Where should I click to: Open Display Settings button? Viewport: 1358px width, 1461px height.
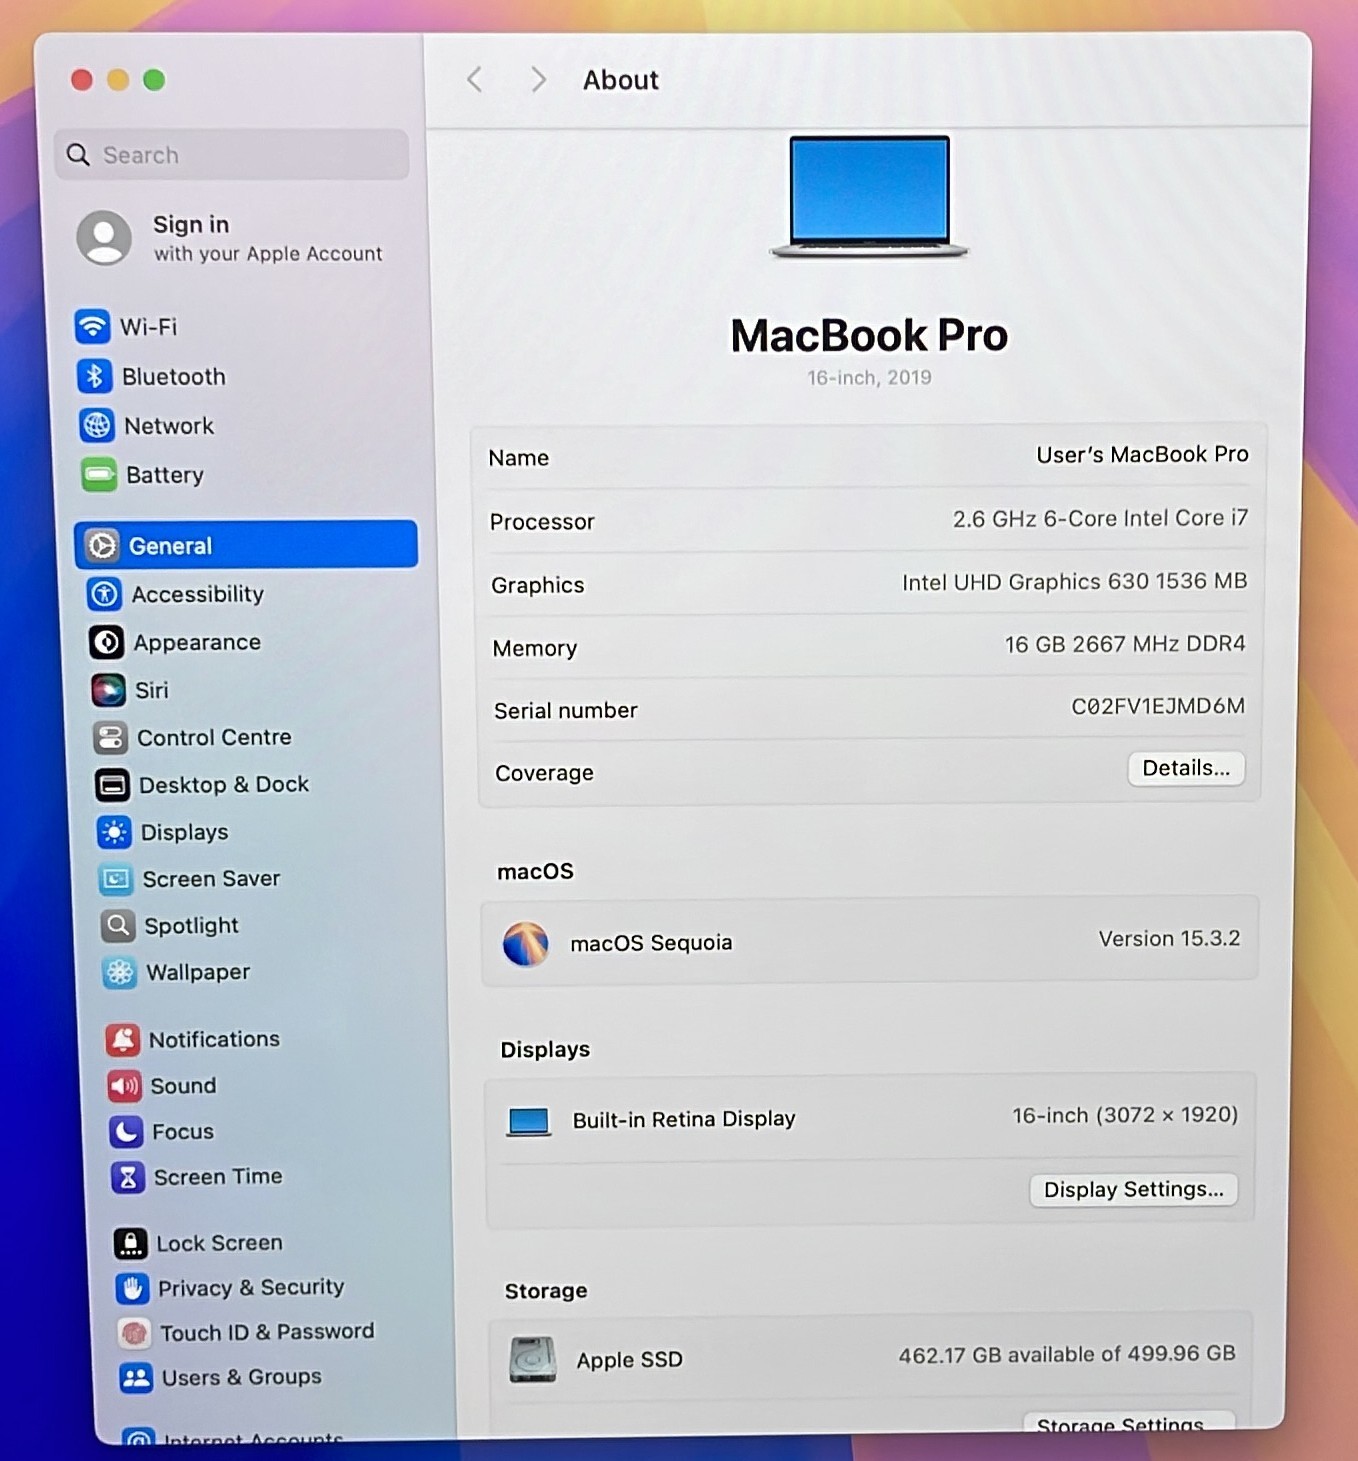pyautogui.click(x=1133, y=1190)
